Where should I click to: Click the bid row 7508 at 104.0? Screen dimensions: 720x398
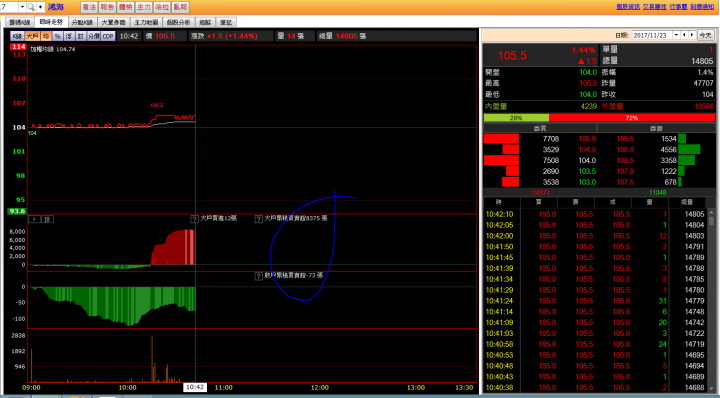coord(540,160)
